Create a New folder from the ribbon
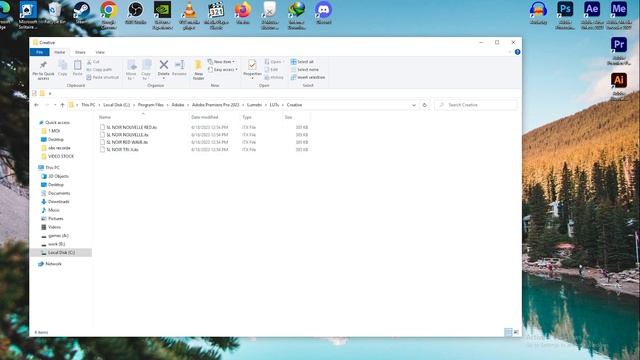The width and height of the screenshot is (640, 360). (198, 70)
